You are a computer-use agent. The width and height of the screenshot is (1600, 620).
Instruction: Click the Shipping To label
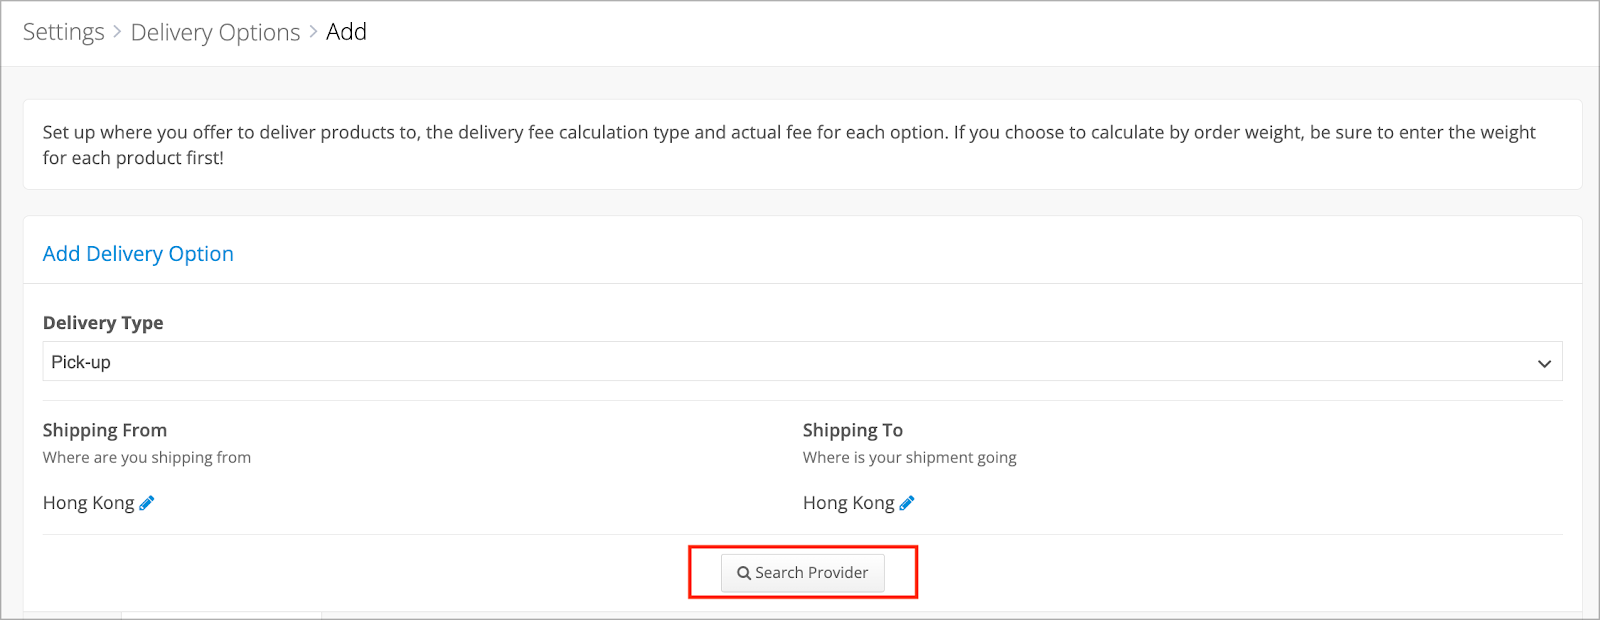tap(853, 430)
